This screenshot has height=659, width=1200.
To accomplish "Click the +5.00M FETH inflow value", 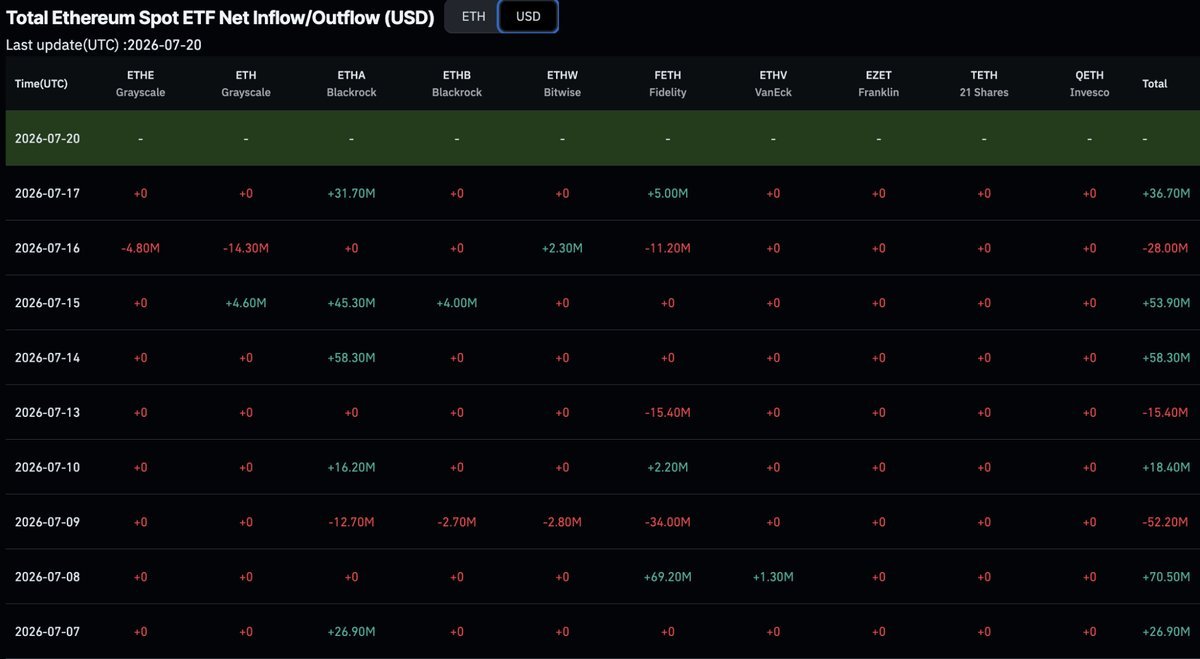I will click(668, 193).
